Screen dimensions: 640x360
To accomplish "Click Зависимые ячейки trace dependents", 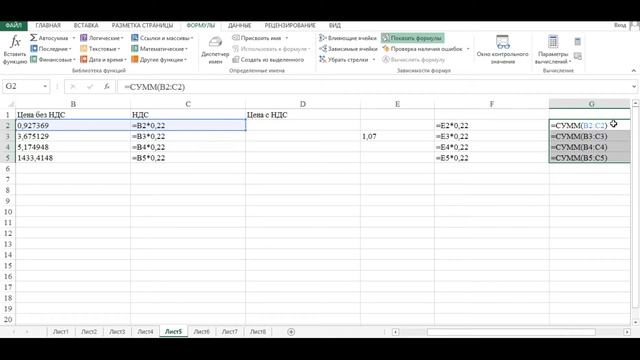I will 348,49.
